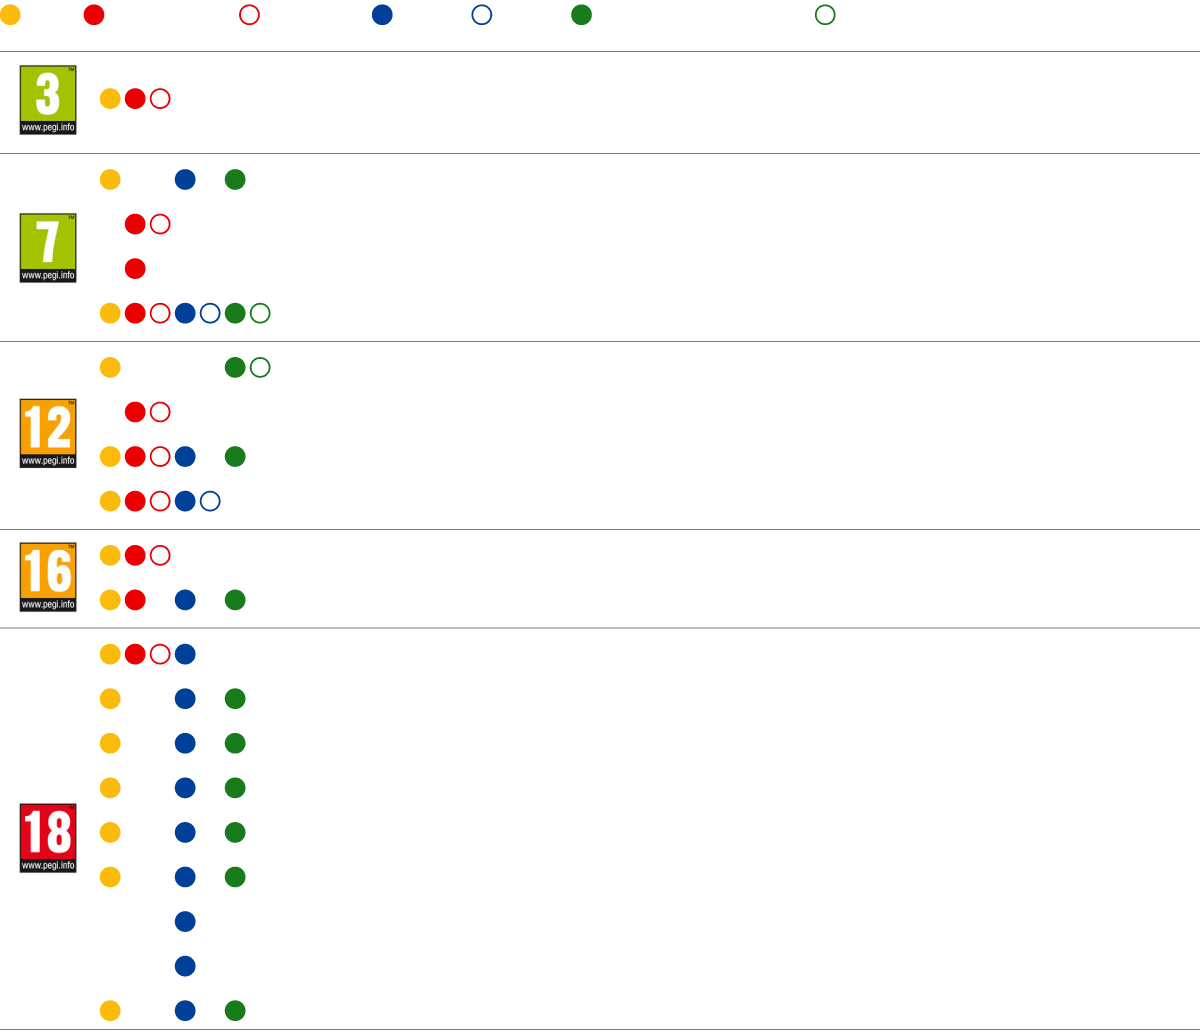Image resolution: width=1200 pixels, height=1032 pixels.
Task: Click the blue outlined legend circle at top
Action: (482, 15)
